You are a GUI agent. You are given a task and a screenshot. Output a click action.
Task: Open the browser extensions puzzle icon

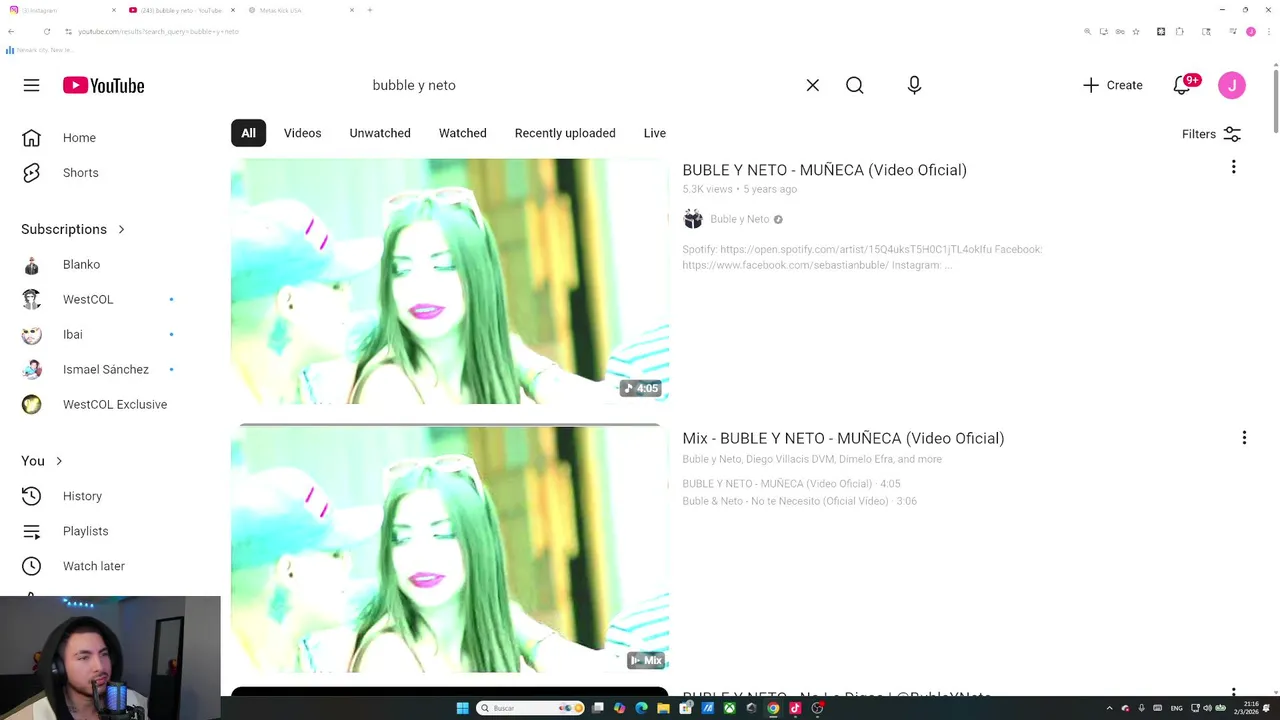point(1179,31)
